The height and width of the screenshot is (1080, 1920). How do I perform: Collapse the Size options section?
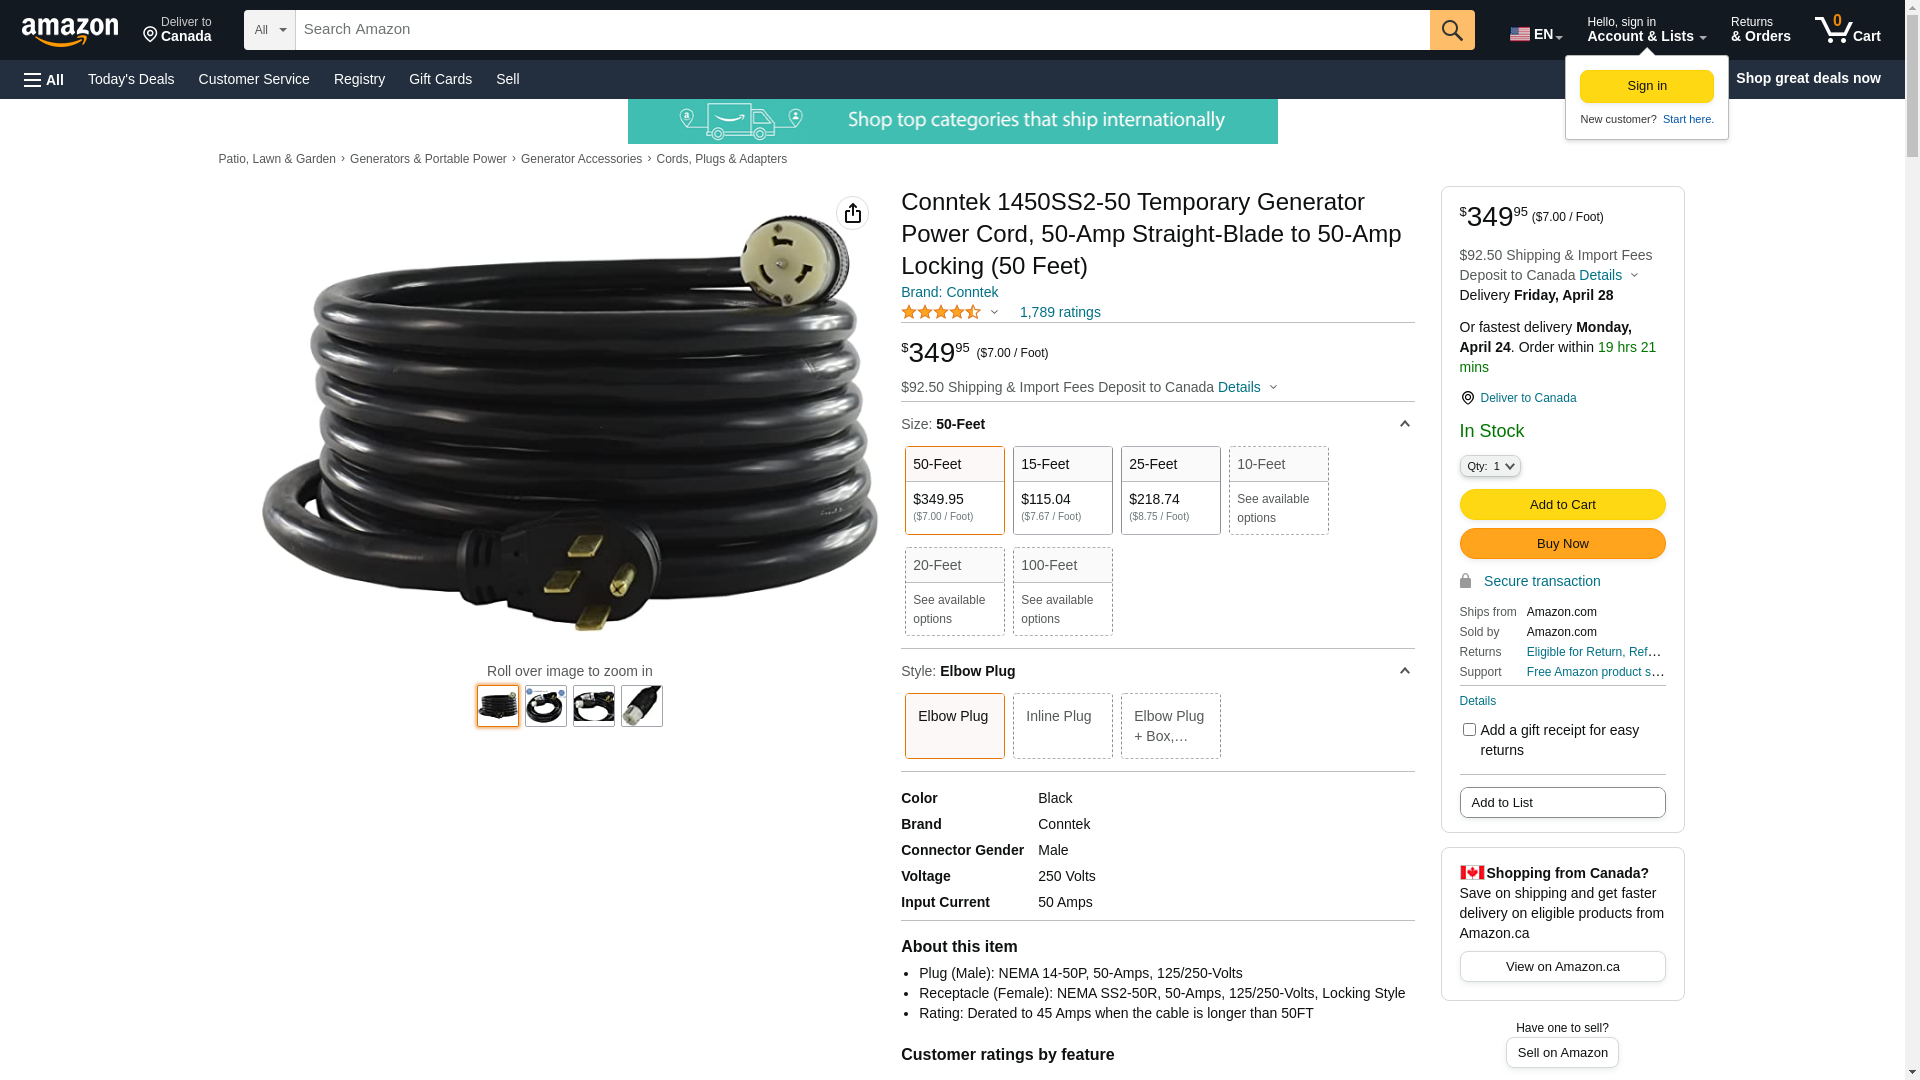point(1405,424)
